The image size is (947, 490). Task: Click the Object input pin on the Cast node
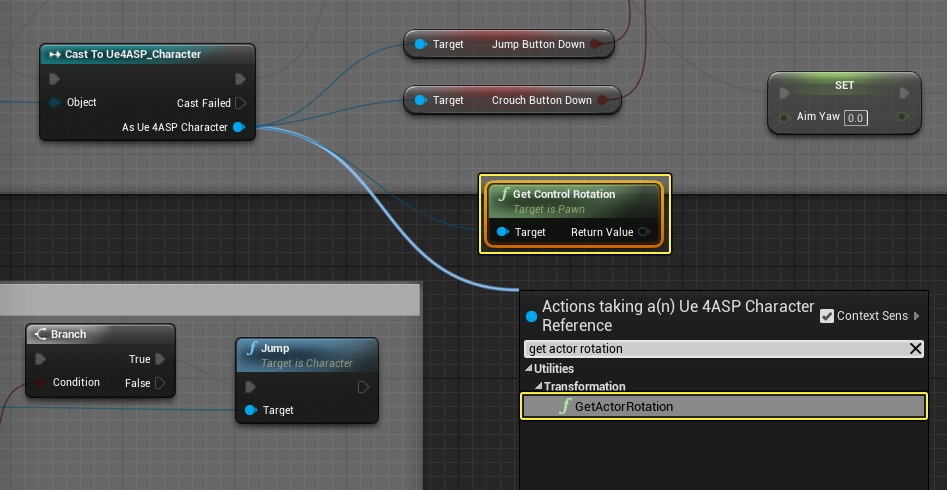(x=55, y=103)
